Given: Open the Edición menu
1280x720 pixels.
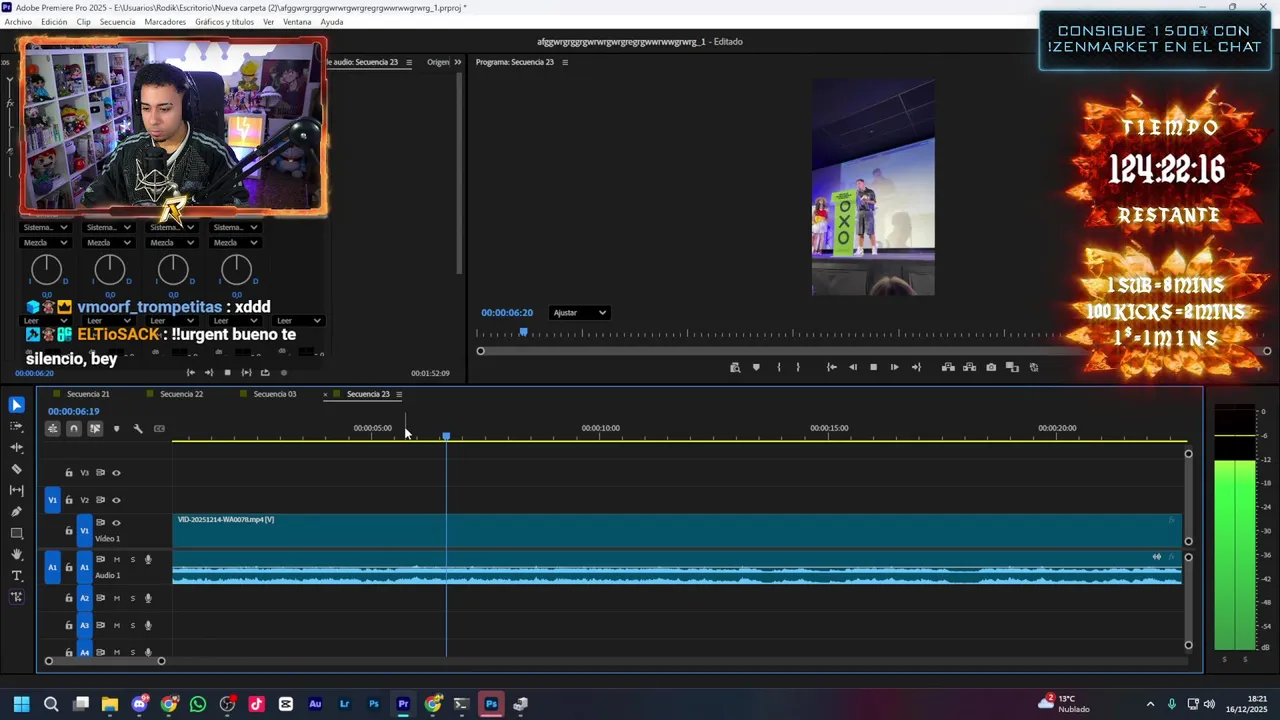Looking at the screenshot, I should click(54, 22).
